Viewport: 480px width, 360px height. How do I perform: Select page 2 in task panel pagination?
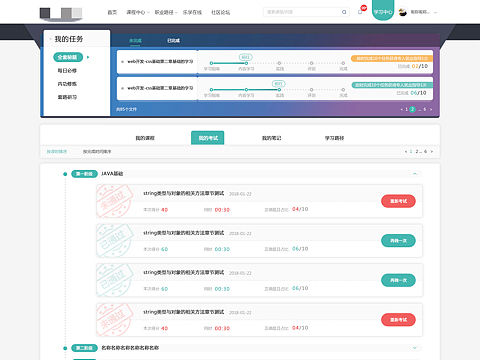pos(412,109)
